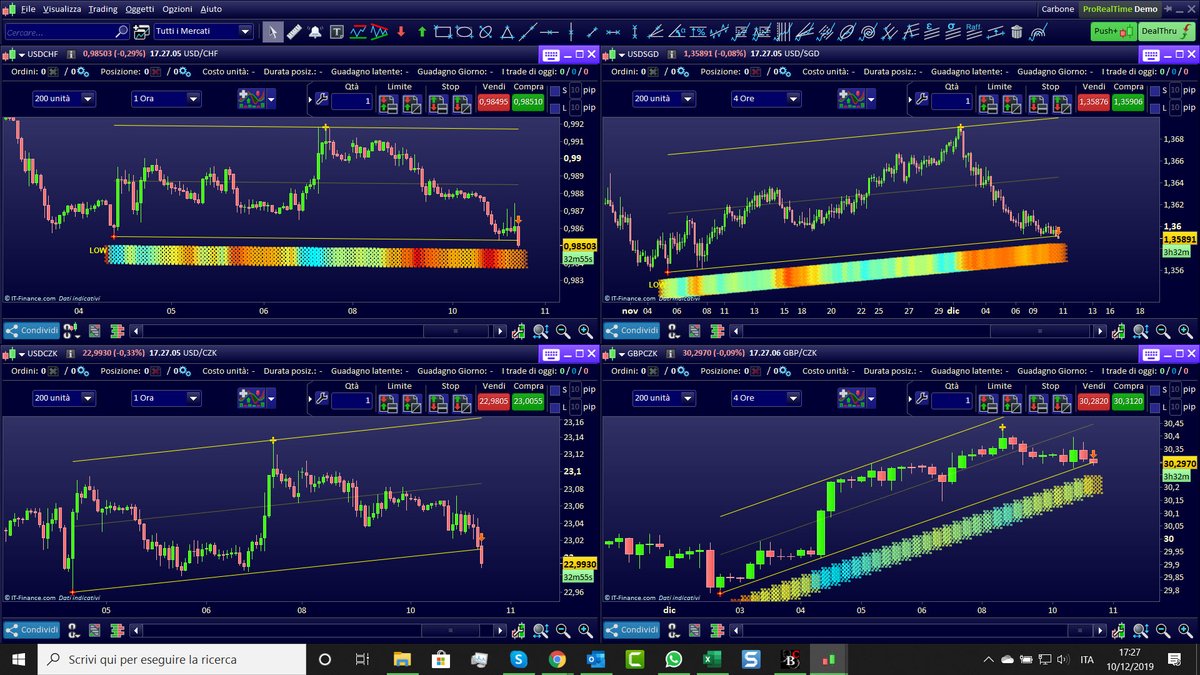Select the red down arrow drawing tool
Viewport: 1200px width, 675px height.
click(x=401, y=32)
